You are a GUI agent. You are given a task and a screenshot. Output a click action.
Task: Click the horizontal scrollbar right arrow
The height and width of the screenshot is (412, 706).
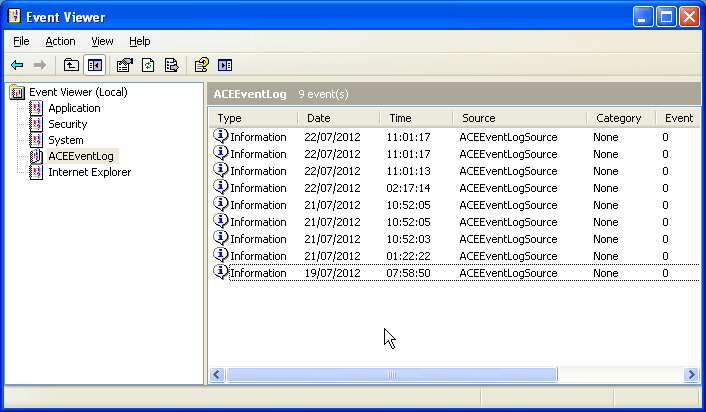click(x=691, y=375)
